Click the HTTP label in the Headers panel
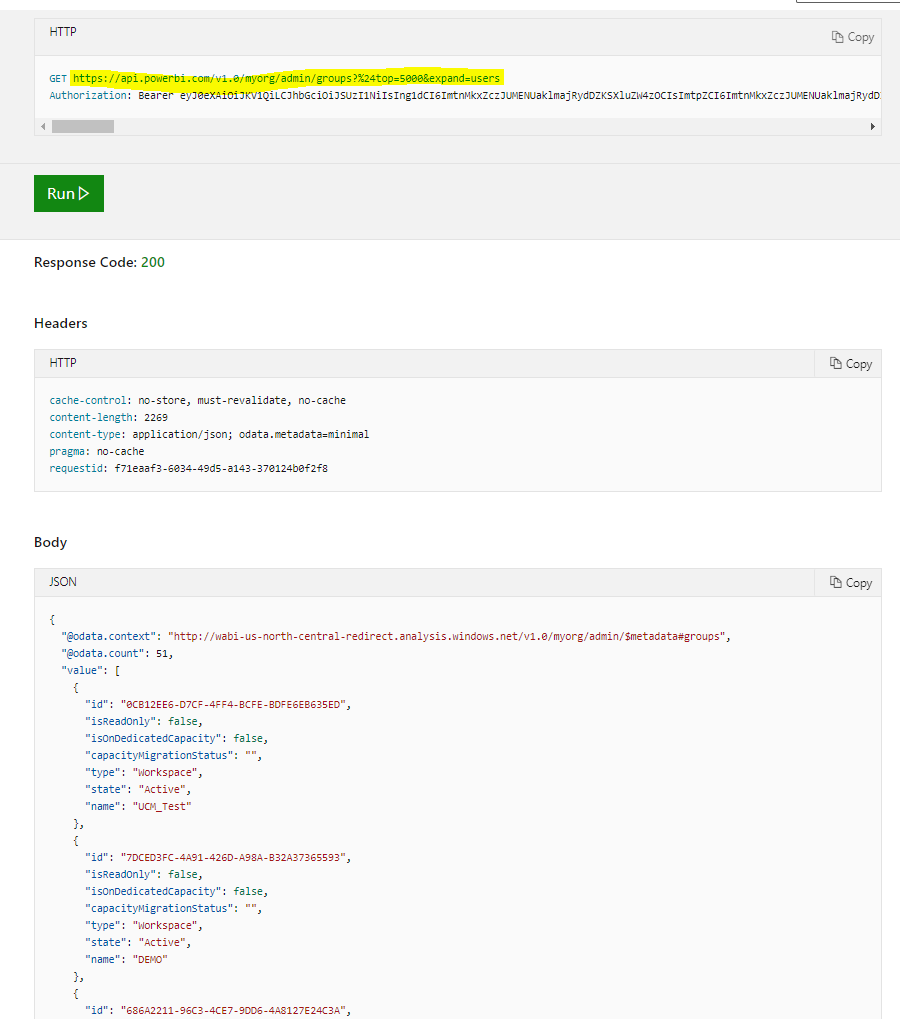Image resolution: width=900 pixels, height=1019 pixels. pyautogui.click(x=63, y=363)
